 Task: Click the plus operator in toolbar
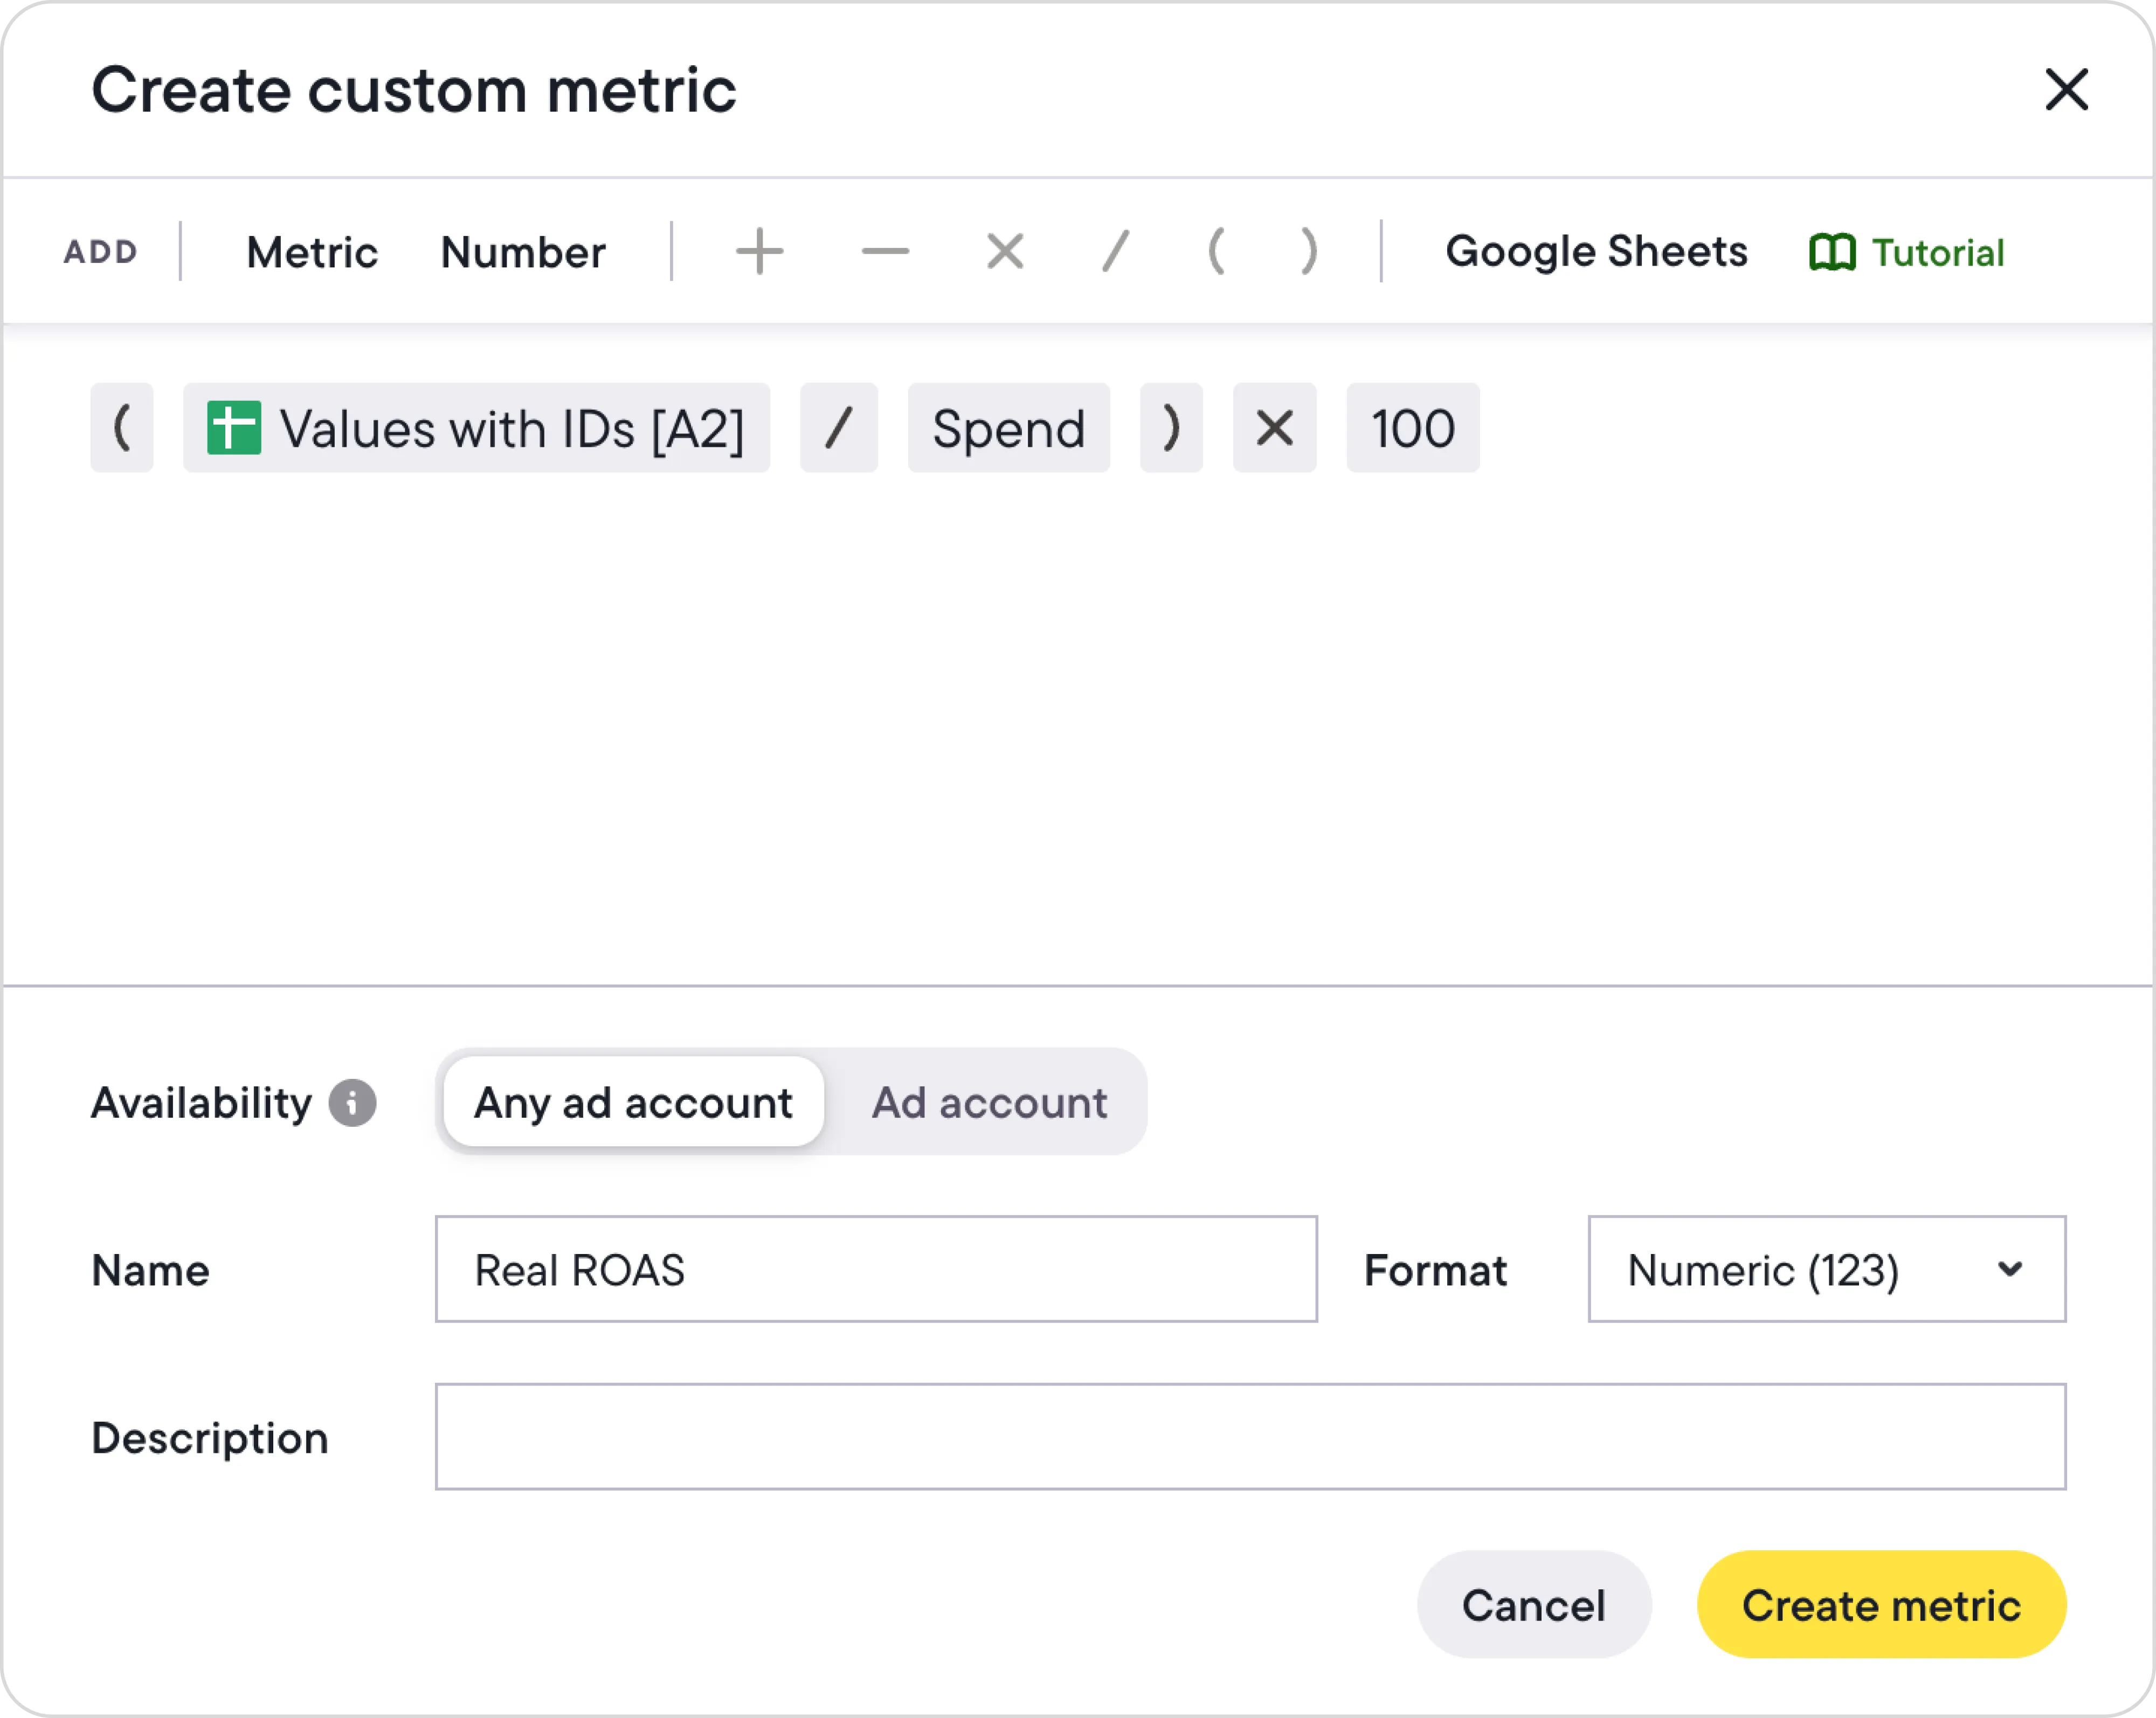759,251
